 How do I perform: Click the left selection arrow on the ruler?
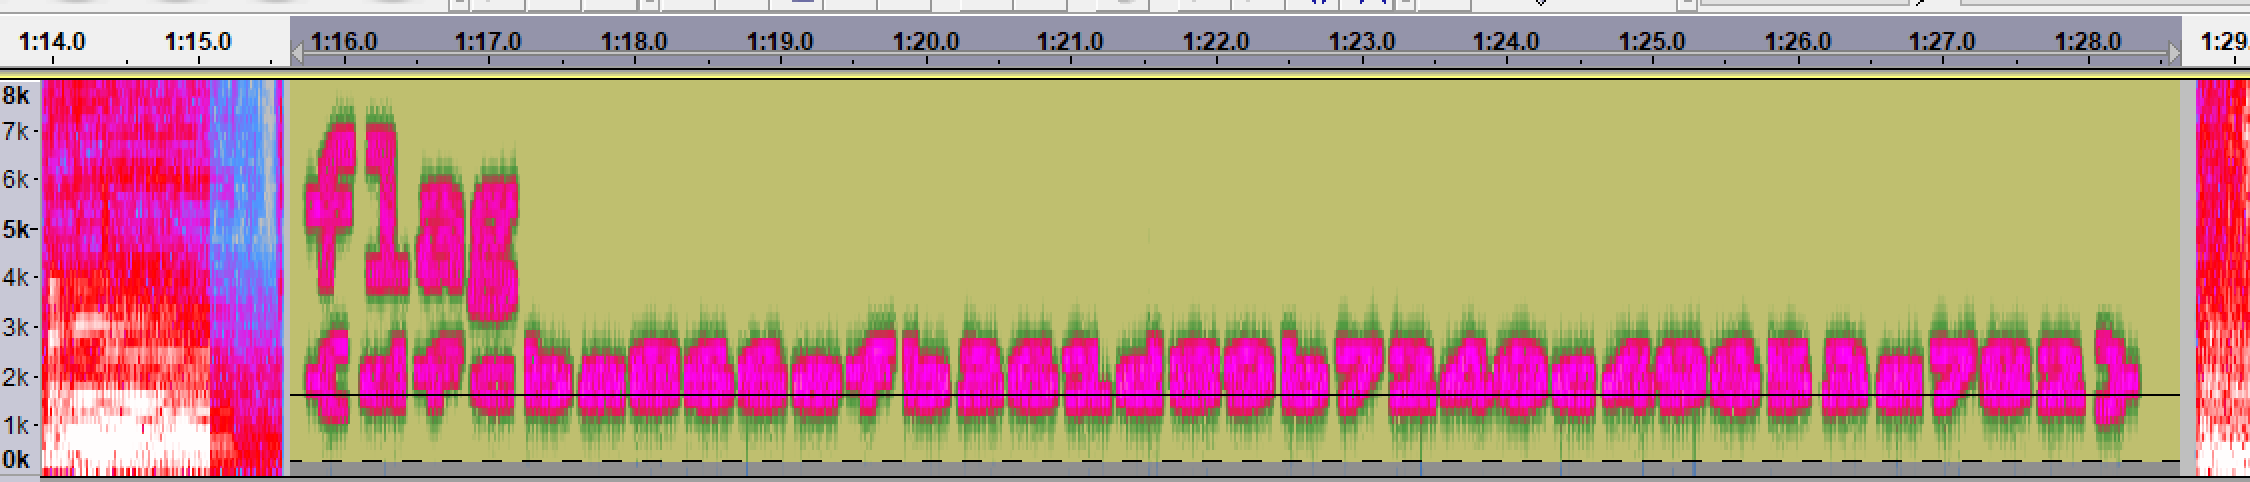point(297,53)
